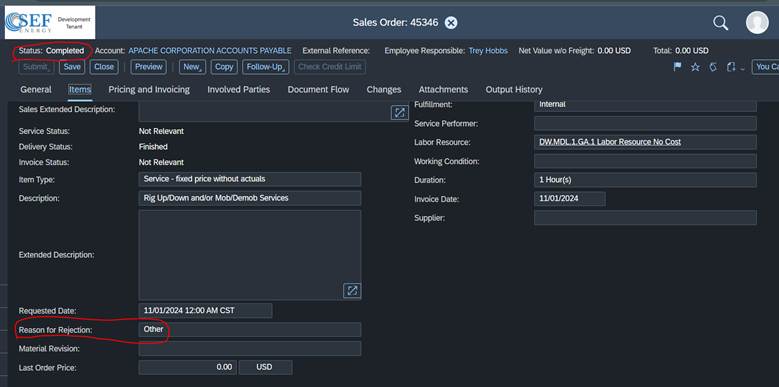
Task: Click Net Value '0.00 USD' text
Action: click(614, 51)
